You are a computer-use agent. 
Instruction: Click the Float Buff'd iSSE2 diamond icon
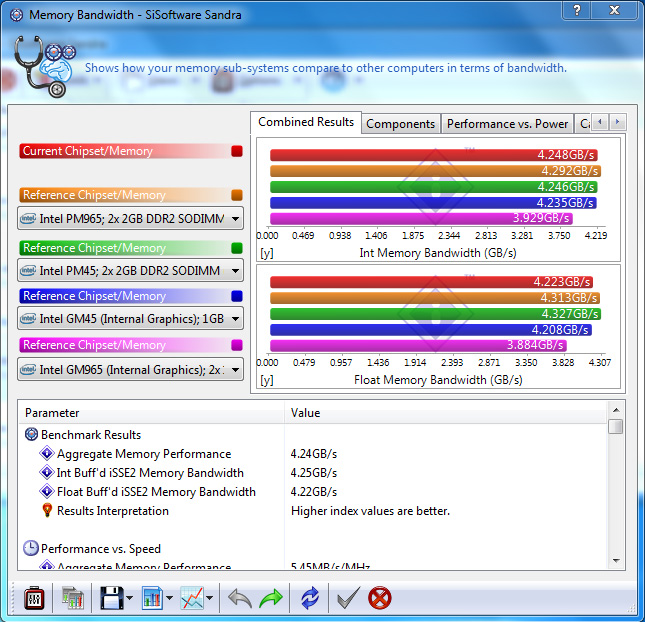pyautogui.click(x=47, y=491)
